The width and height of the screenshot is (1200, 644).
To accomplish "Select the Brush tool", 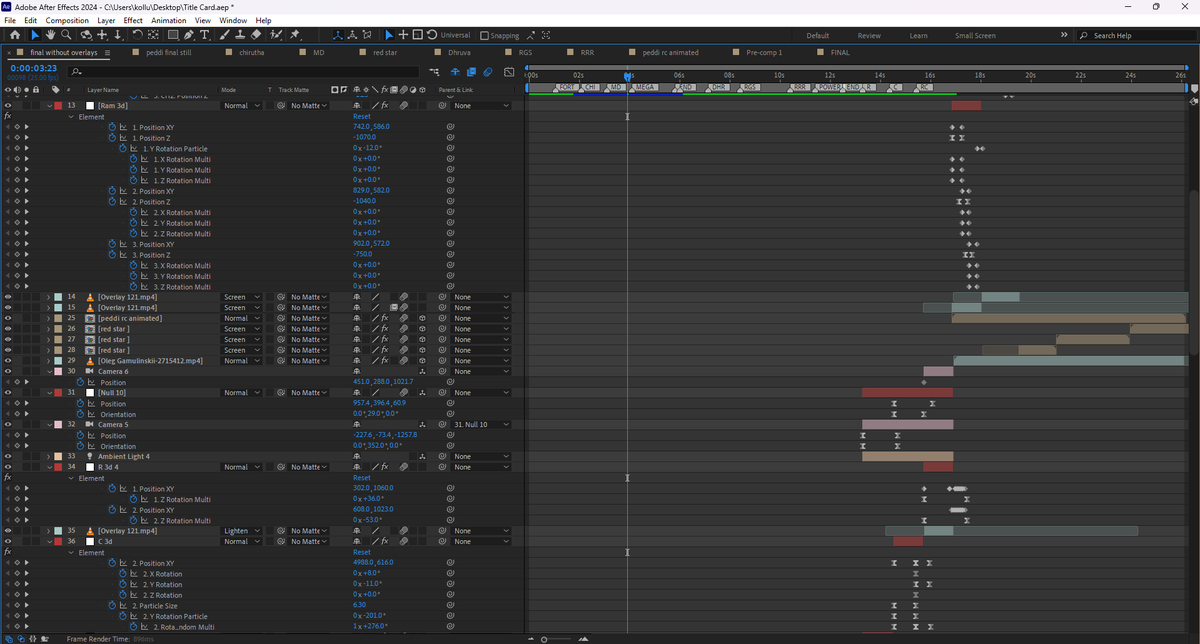I will [225, 35].
